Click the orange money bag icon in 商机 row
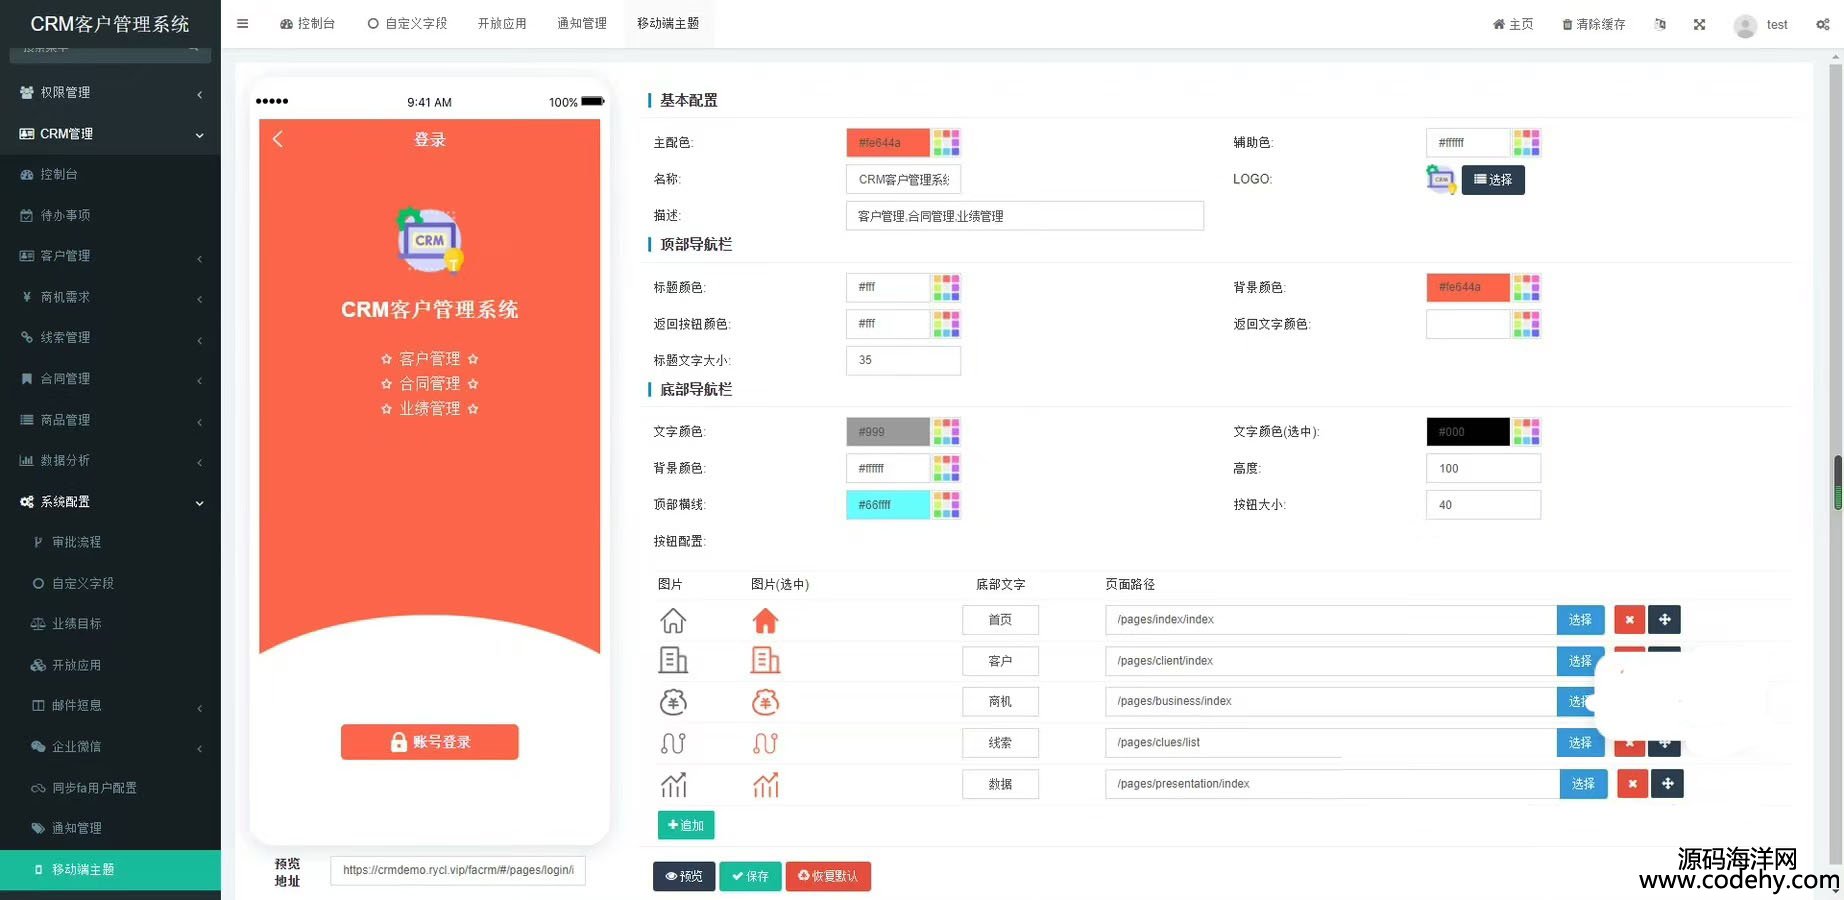The width and height of the screenshot is (1844, 900). pyautogui.click(x=765, y=702)
